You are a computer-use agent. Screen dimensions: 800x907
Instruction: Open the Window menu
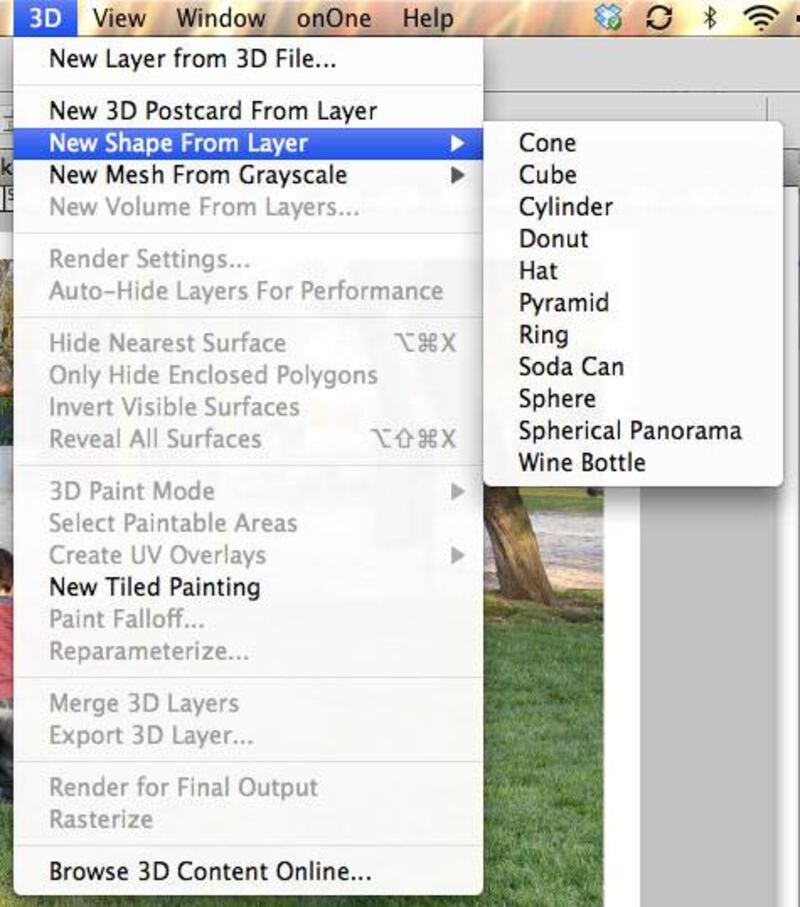click(220, 18)
